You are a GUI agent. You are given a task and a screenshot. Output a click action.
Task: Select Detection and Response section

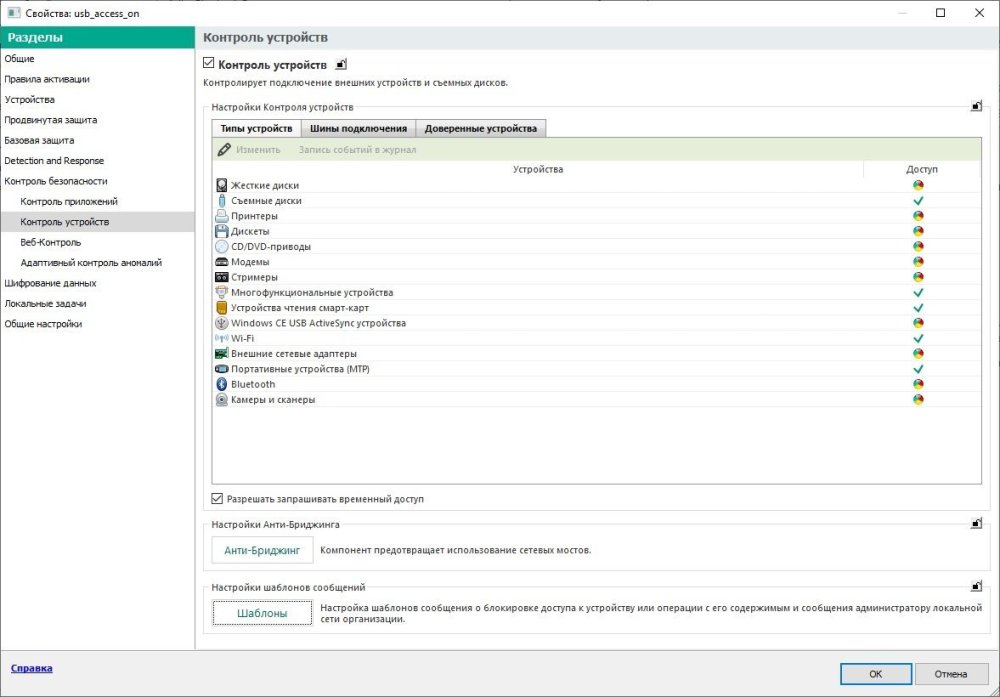pyautogui.click(x=54, y=160)
